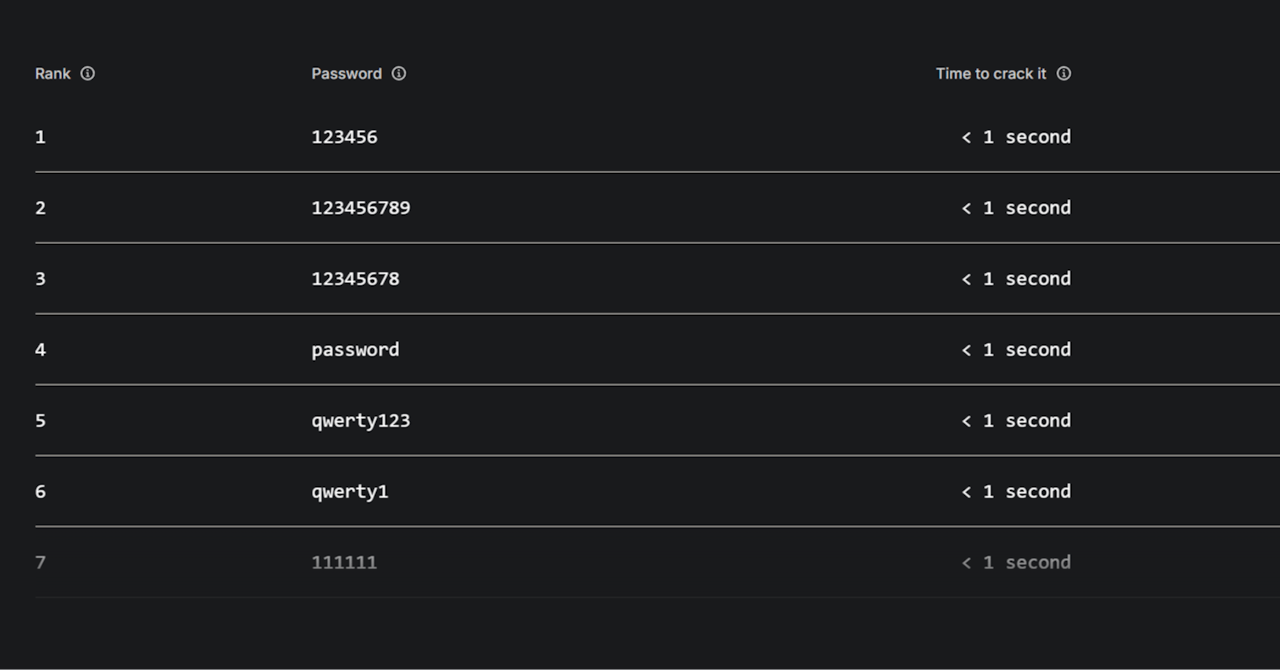Click the info icon beside Password header
This screenshot has height=670, width=1280.
click(399, 73)
